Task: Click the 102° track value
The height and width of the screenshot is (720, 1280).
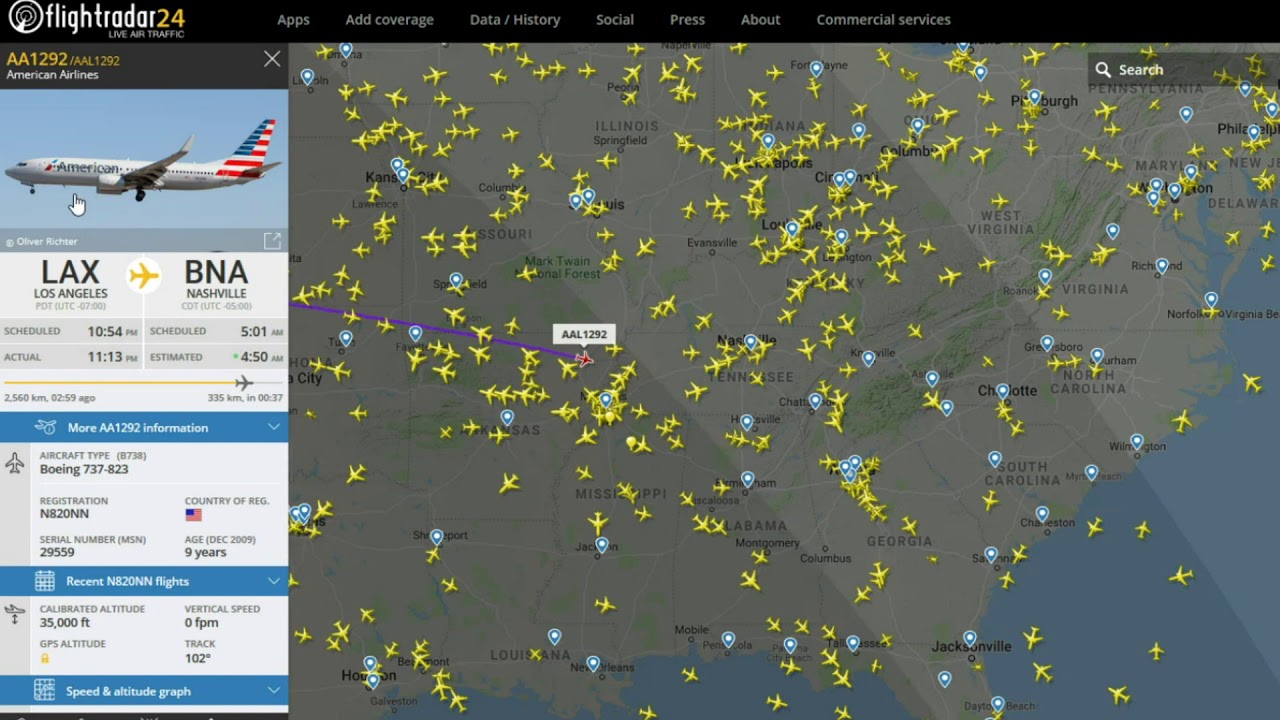Action: (198, 658)
